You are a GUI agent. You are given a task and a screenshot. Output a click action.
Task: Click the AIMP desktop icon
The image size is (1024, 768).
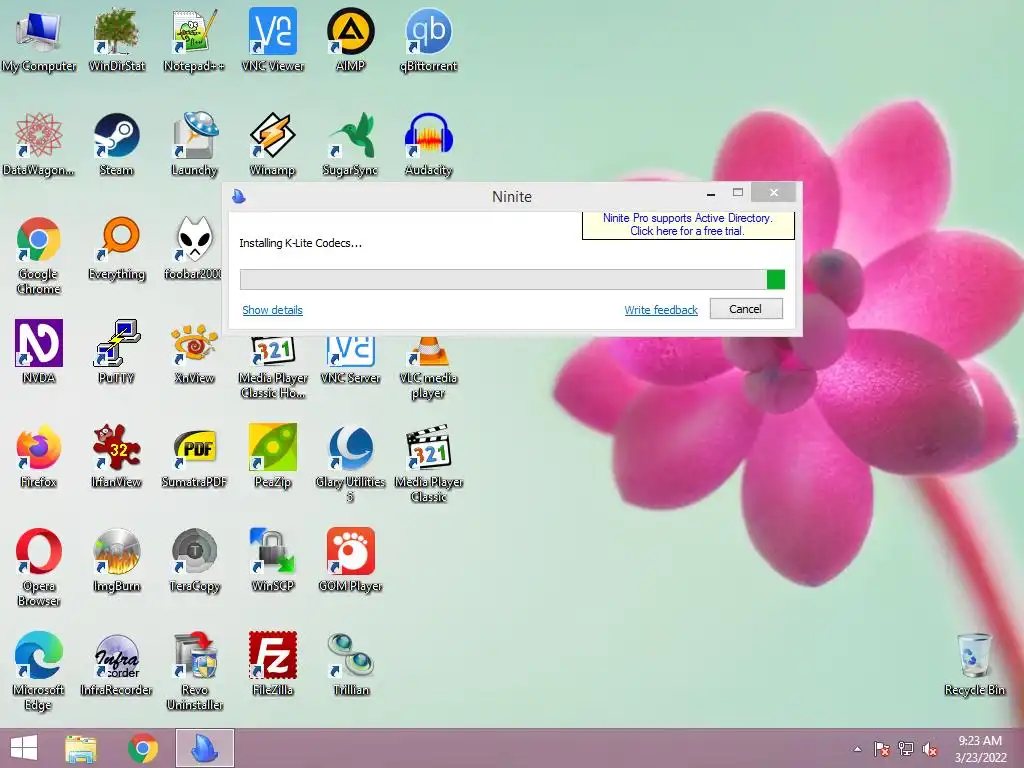click(350, 40)
